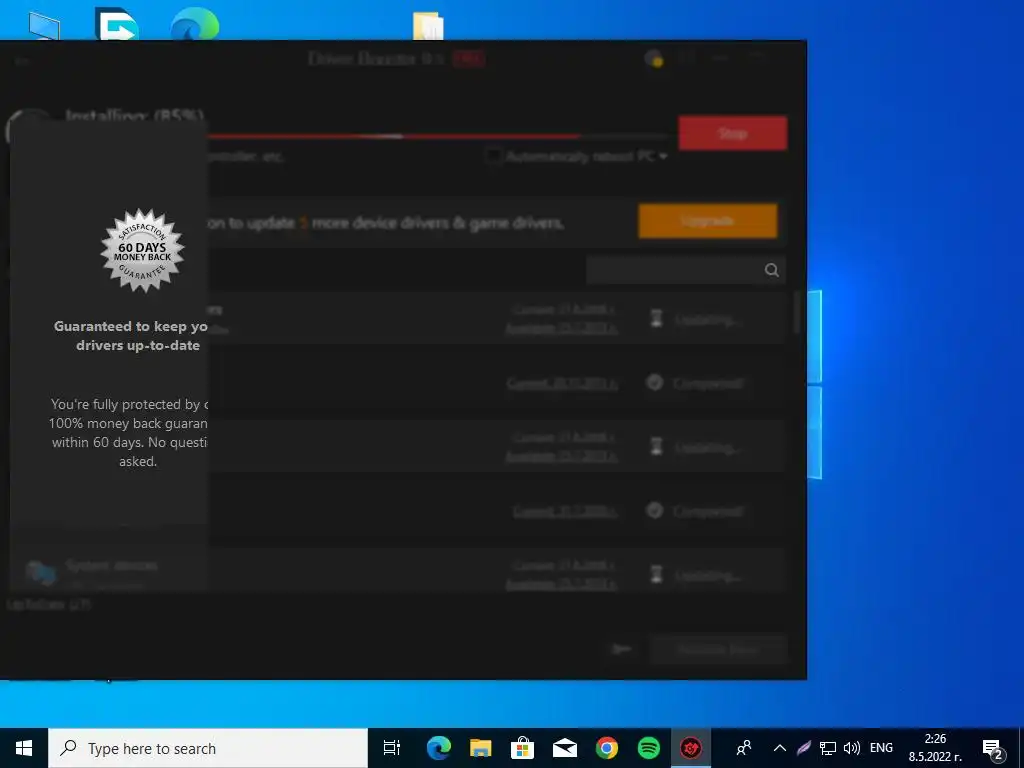Click the Available version link in System devices row
Screen dimensions: 1024x768
[x=561, y=583]
